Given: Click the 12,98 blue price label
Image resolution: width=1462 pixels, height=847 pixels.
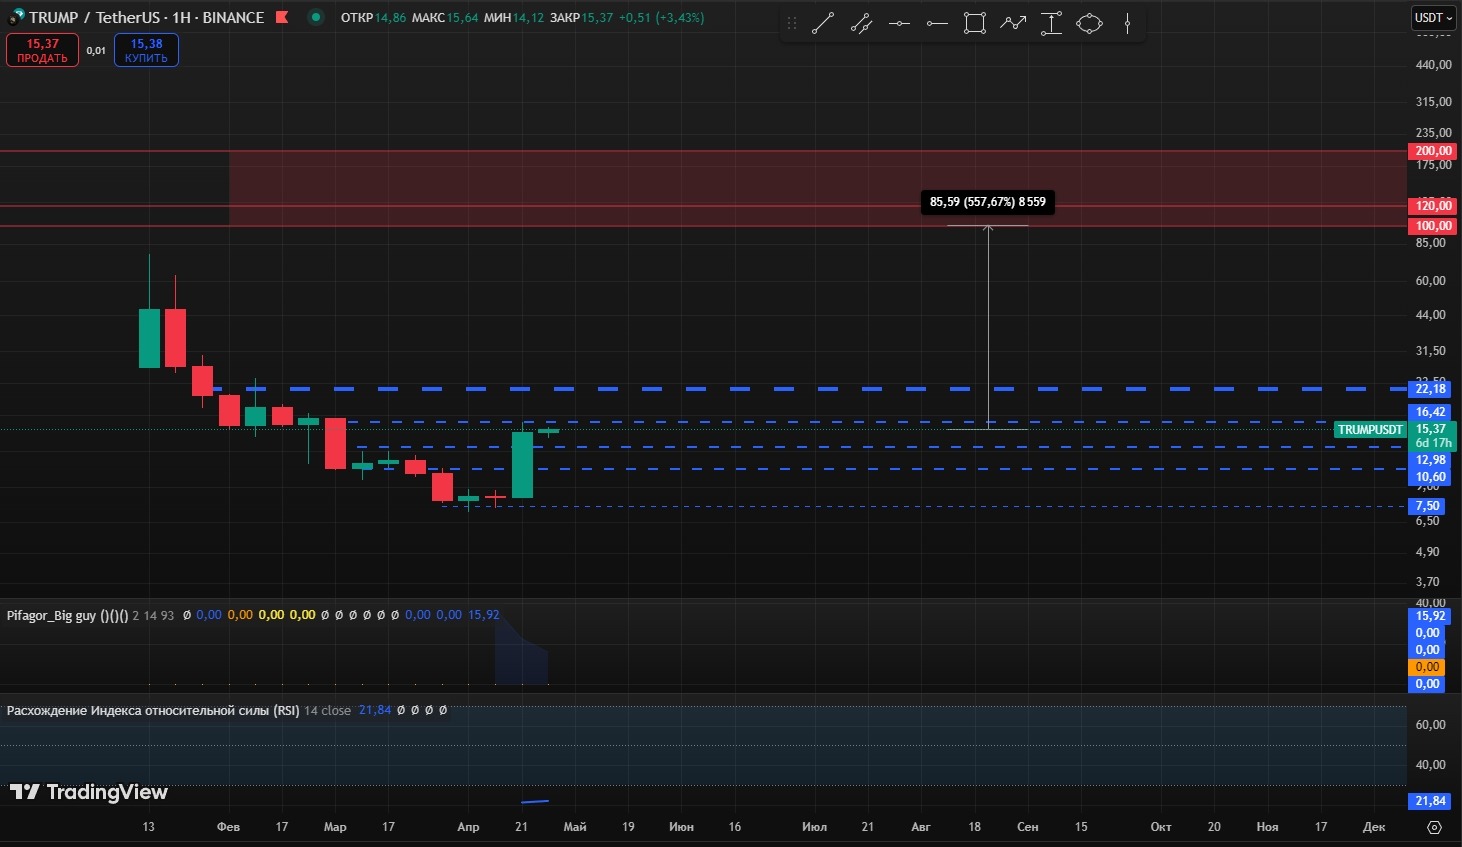Looking at the screenshot, I should 1431,460.
